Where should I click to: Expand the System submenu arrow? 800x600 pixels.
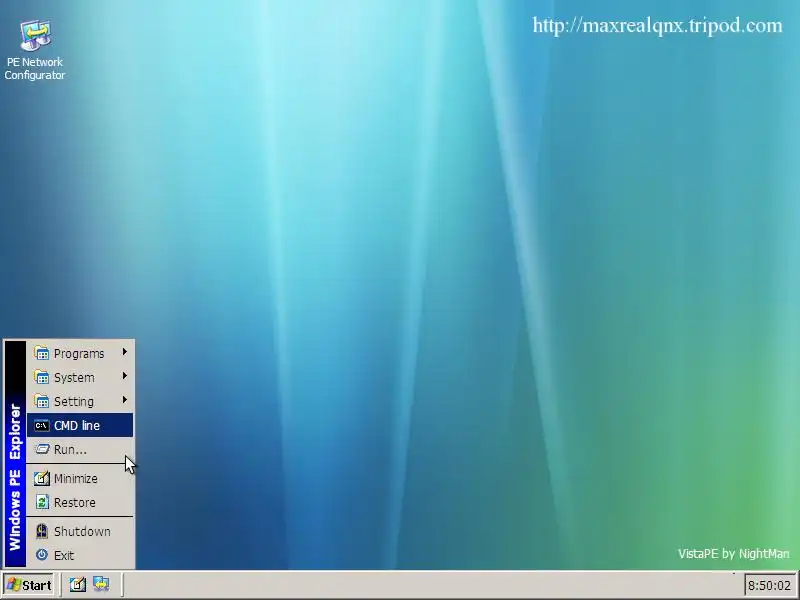[124, 376]
